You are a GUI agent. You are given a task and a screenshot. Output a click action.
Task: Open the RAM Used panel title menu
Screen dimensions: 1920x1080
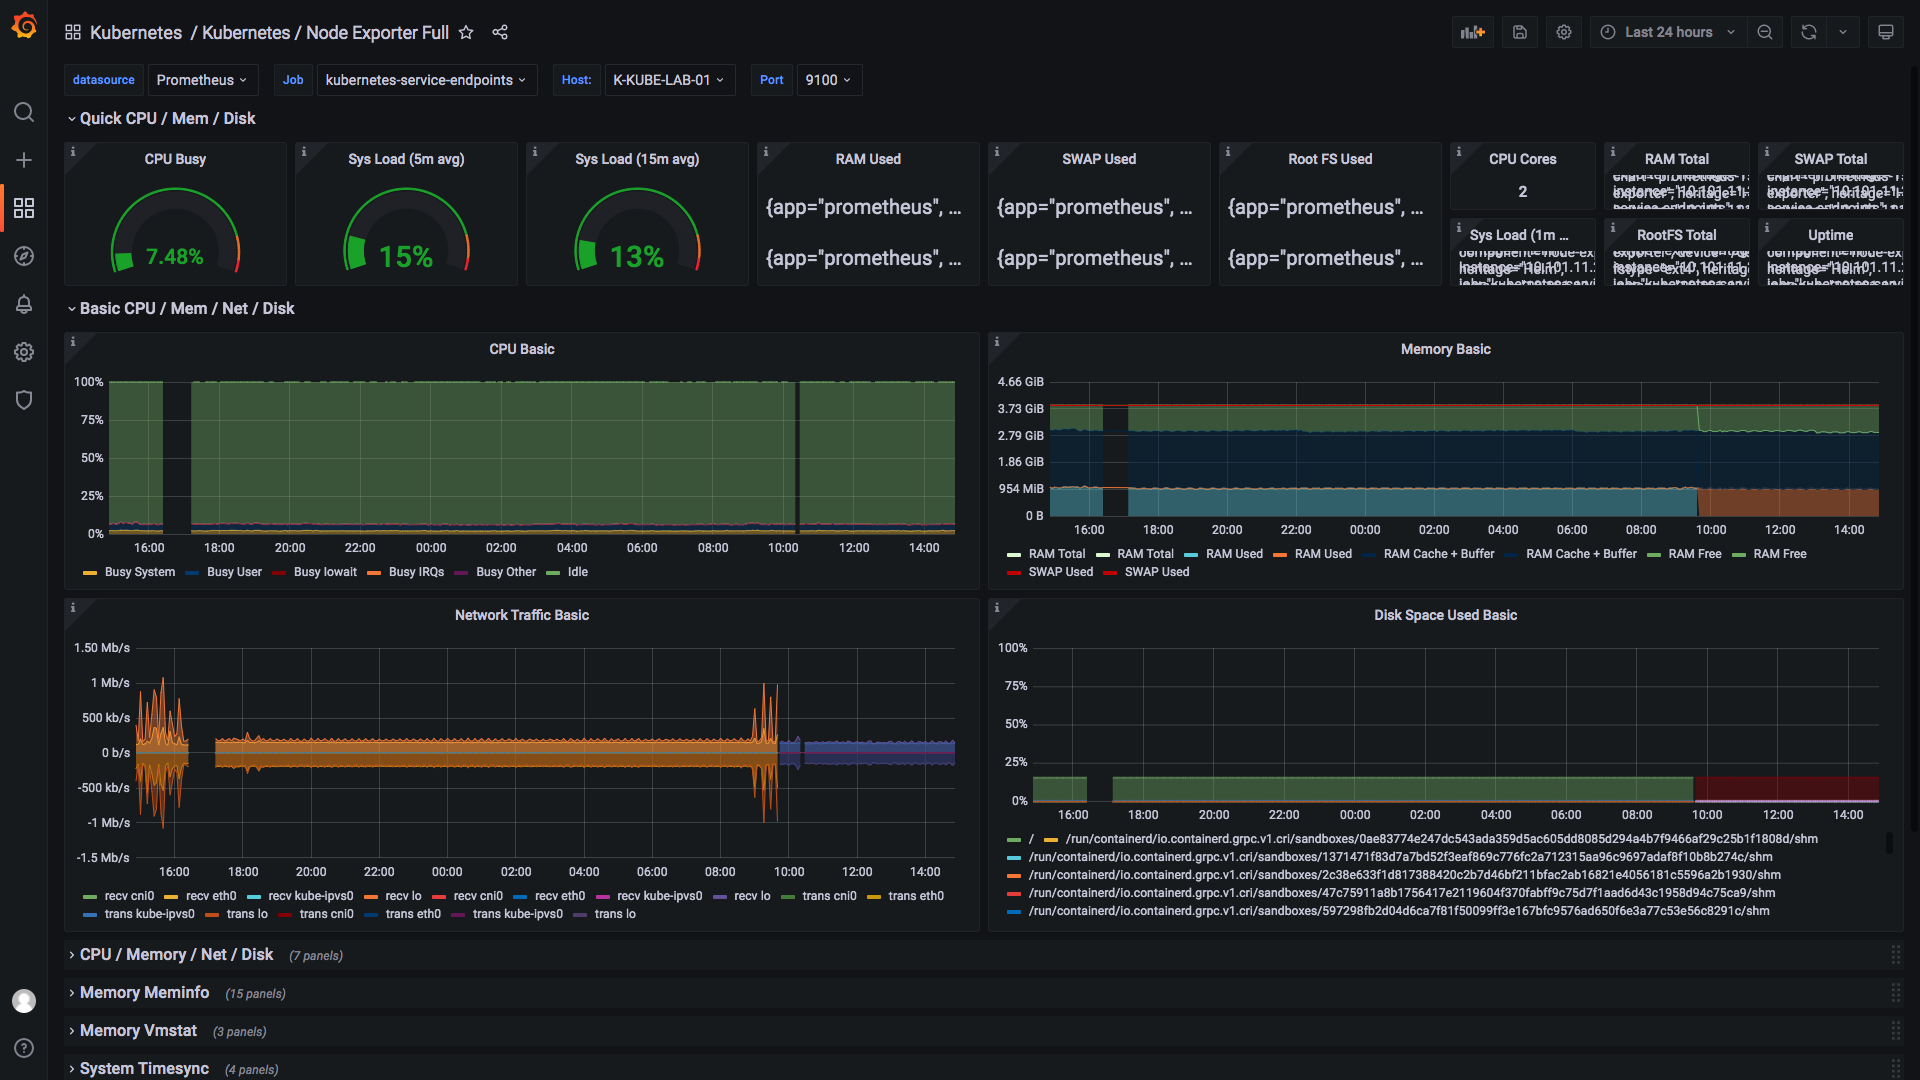tap(868, 159)
